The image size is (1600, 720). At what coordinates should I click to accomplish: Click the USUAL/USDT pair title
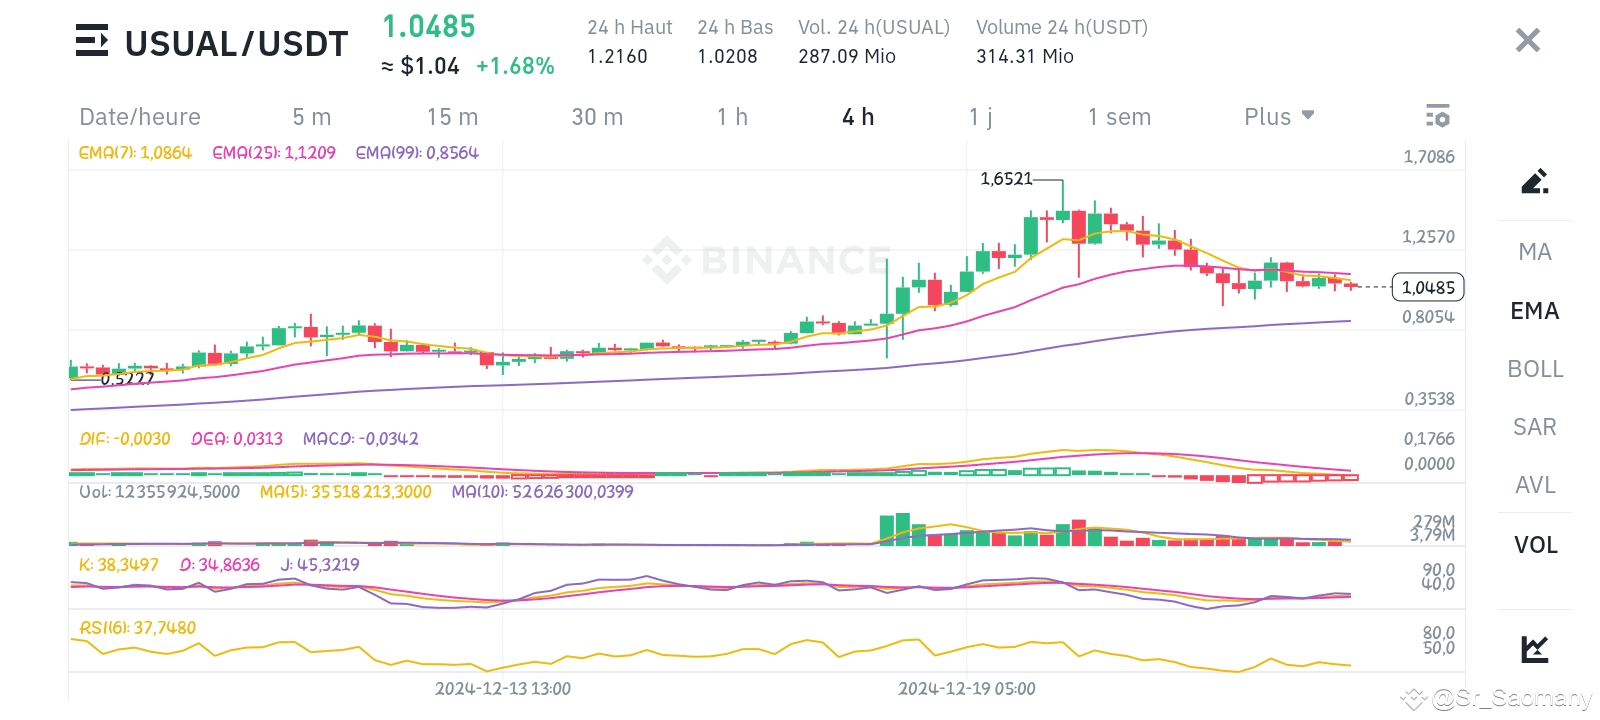pyautogui.click(x=236, y=43)
